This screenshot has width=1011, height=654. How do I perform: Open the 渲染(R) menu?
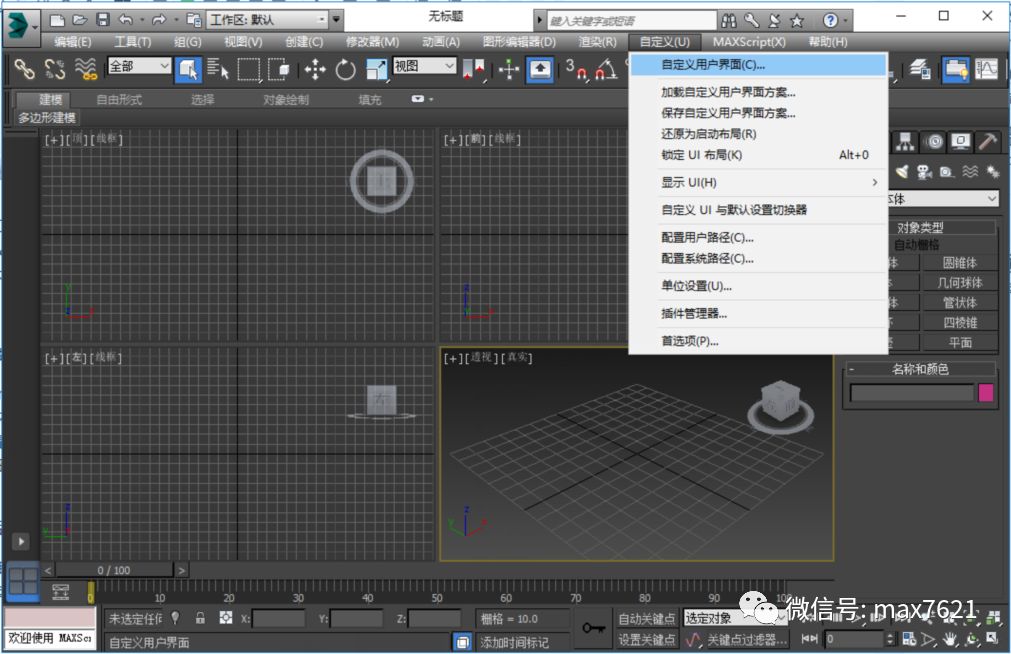pos(597,42)
